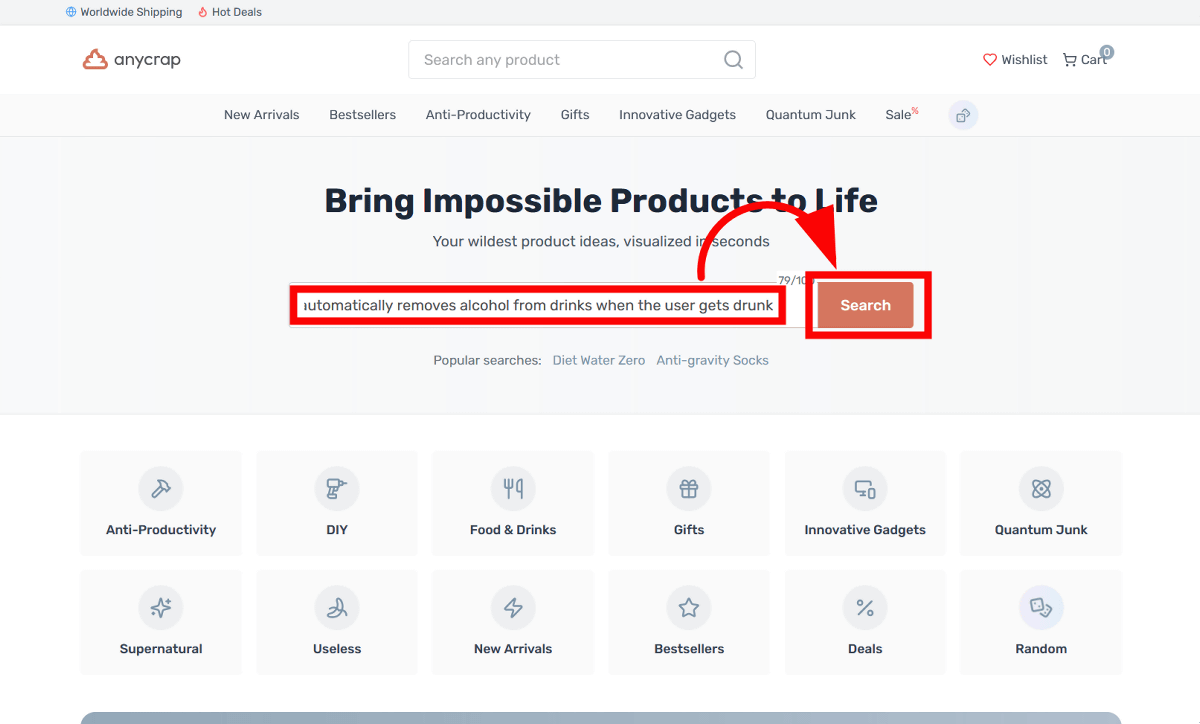The height and width of the screenshot is (724, 1200).
Task: Open the shopping Cart
Action: 1085,60
